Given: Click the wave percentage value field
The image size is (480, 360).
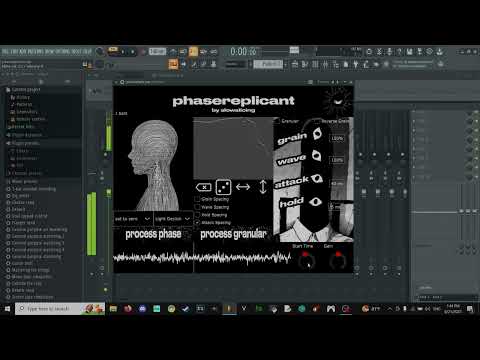Looking at the screenshot, I should (337, 160).
